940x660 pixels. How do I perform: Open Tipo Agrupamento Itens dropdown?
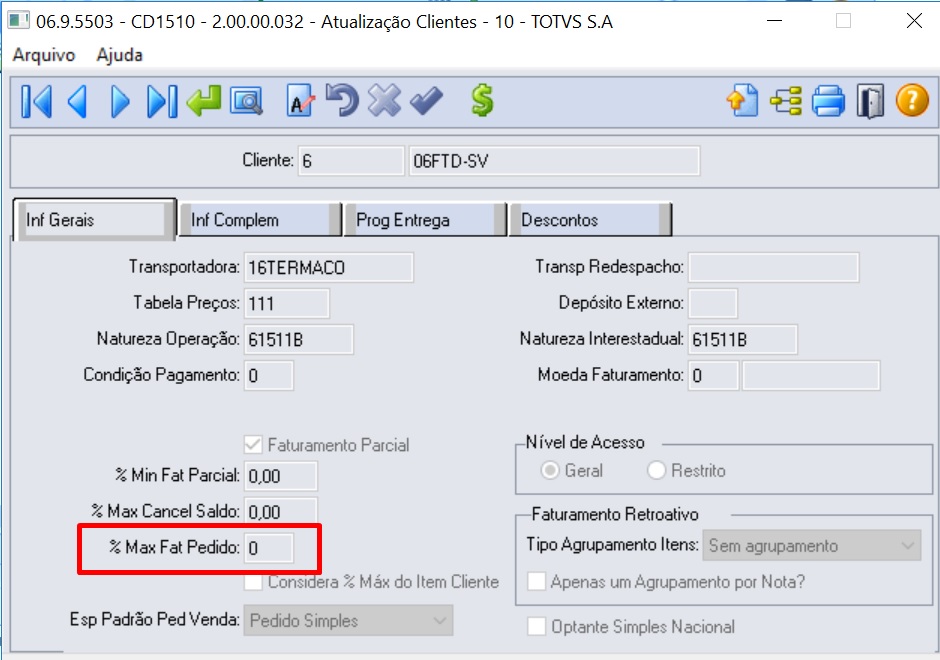tap(812, 546)
